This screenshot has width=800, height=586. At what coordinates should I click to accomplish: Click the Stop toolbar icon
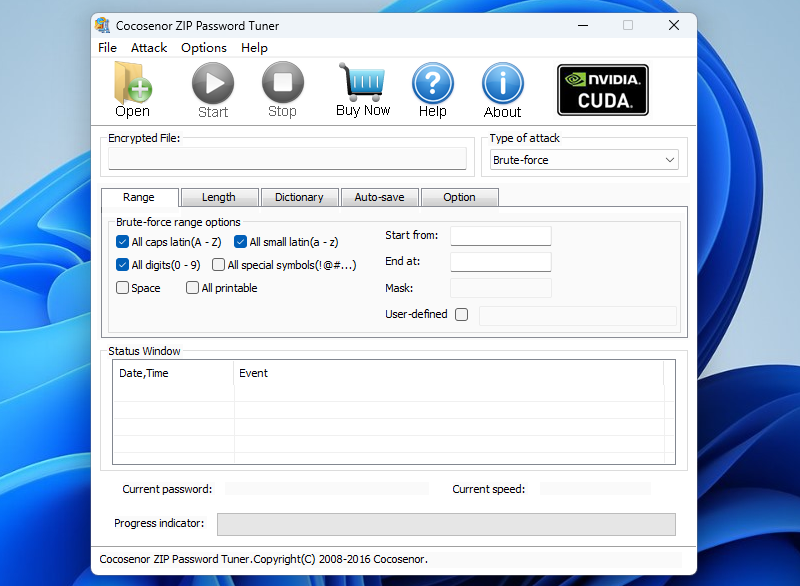[x=283, y=83]
